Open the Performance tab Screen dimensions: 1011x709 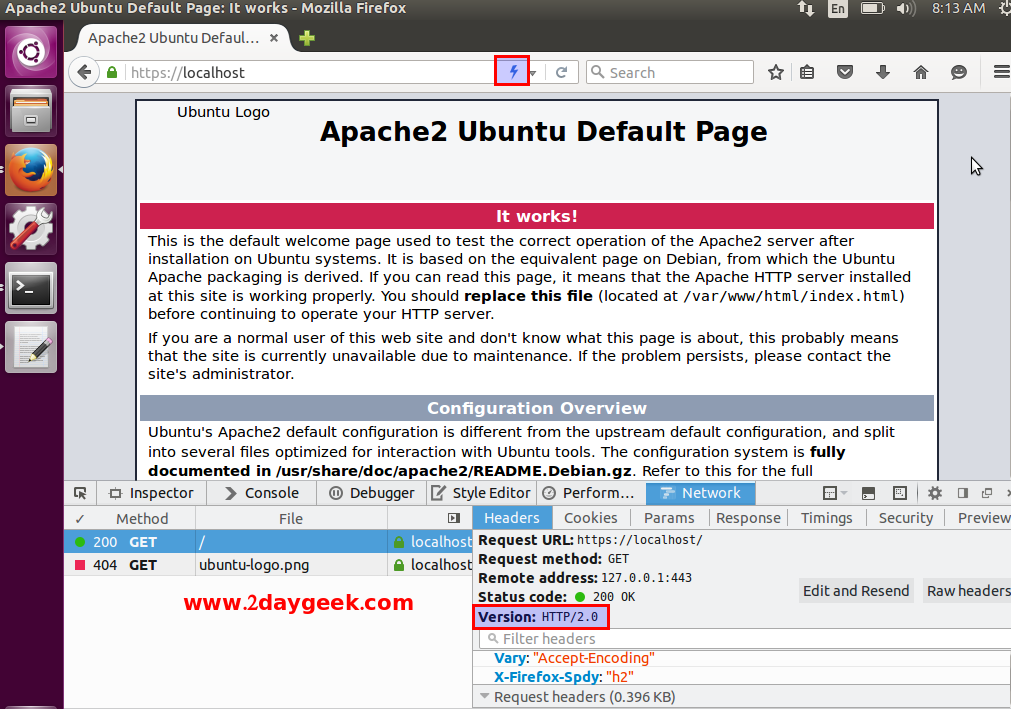[589, 493]
